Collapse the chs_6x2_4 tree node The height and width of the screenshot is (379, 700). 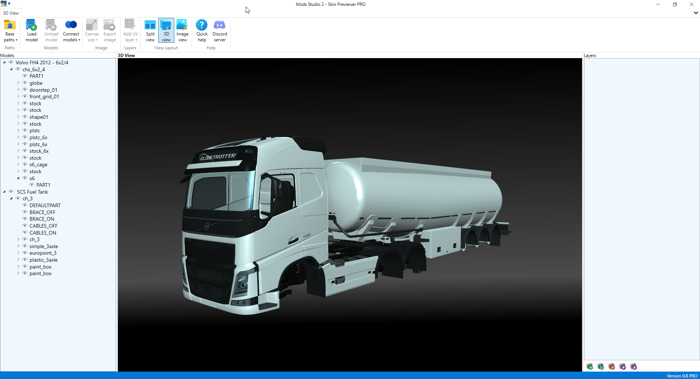pos(12,69)
